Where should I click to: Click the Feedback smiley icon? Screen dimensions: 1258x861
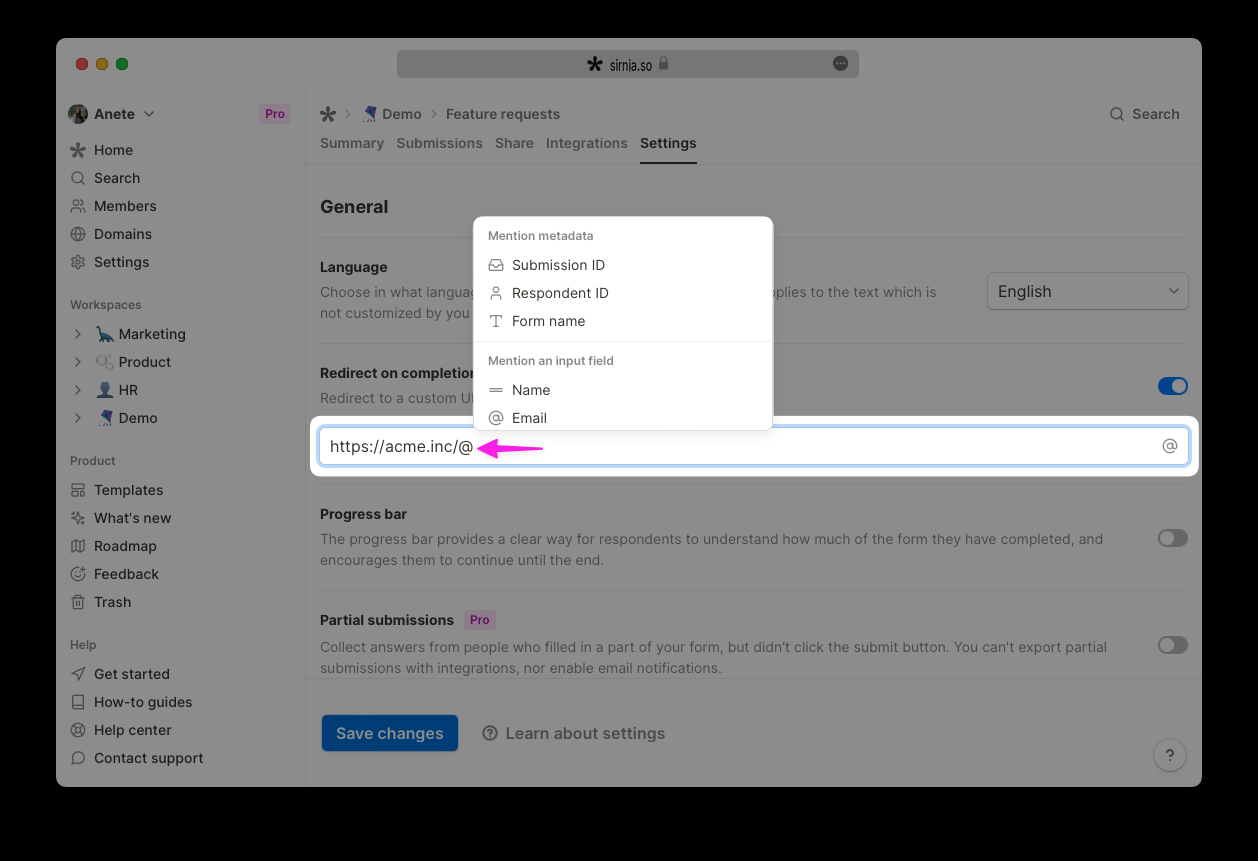point(78,574)
